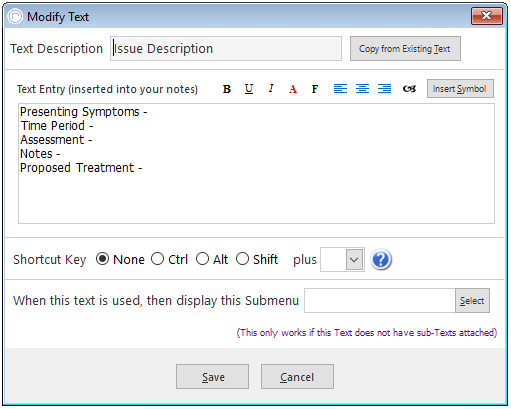Screen dimensions: 511x409
Task: Click Copy from Existing Text button
Action: 405,49
